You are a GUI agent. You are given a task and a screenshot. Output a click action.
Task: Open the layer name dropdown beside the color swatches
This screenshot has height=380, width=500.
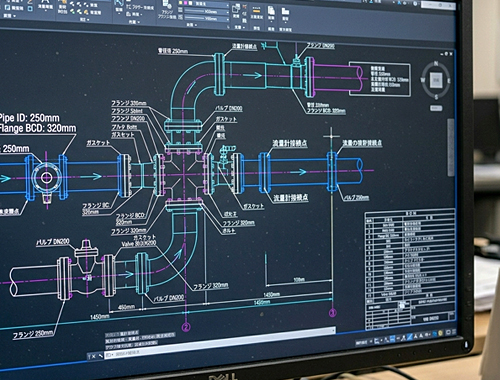(212, 4)
